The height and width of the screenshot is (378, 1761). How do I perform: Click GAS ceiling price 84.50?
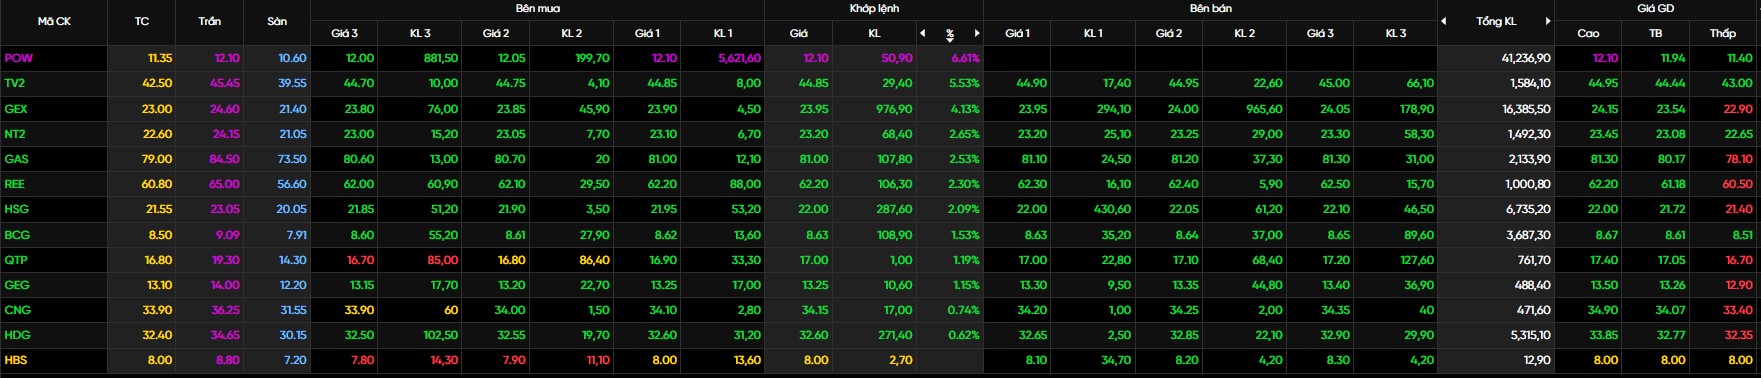tap(224, 159)
